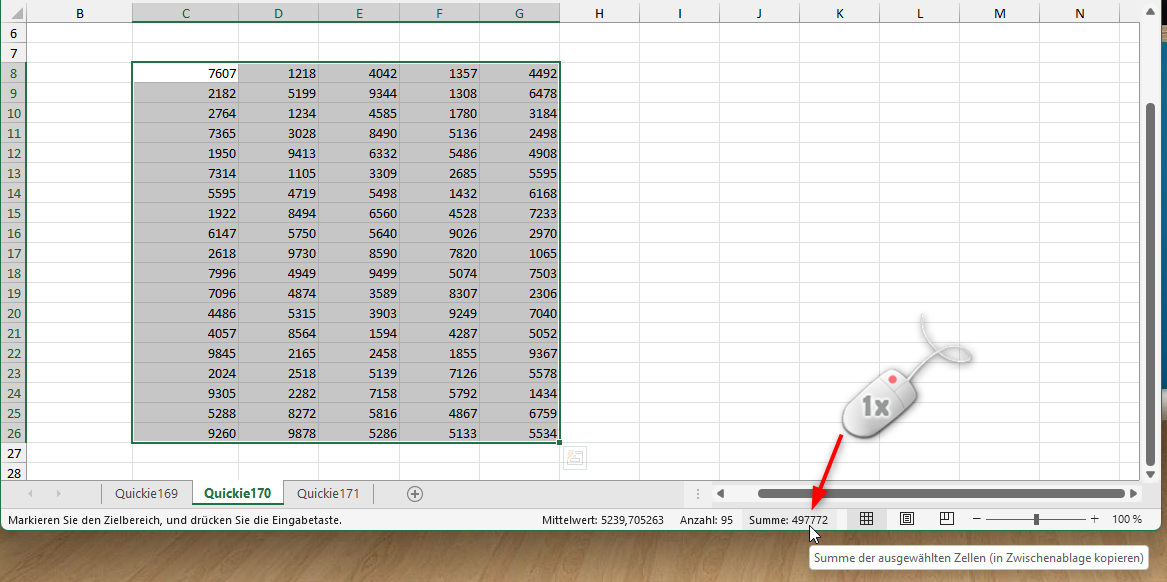Select cell containing 1065

click(519, 253)
